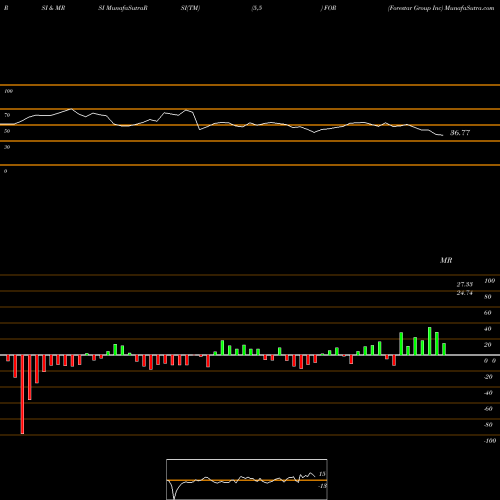This screenshot has width=500, height=500.
Task: Click the 15 label in the mini chart
Action: click(322, 474)
